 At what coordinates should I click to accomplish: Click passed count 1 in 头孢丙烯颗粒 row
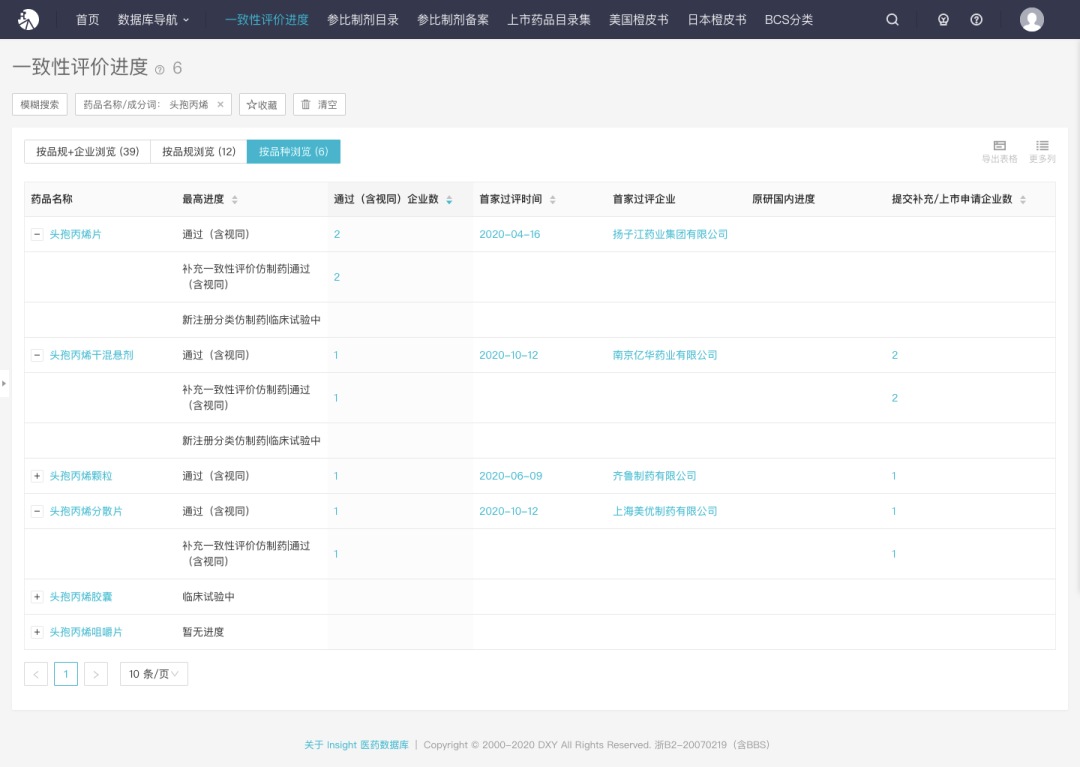coord(336,476)
